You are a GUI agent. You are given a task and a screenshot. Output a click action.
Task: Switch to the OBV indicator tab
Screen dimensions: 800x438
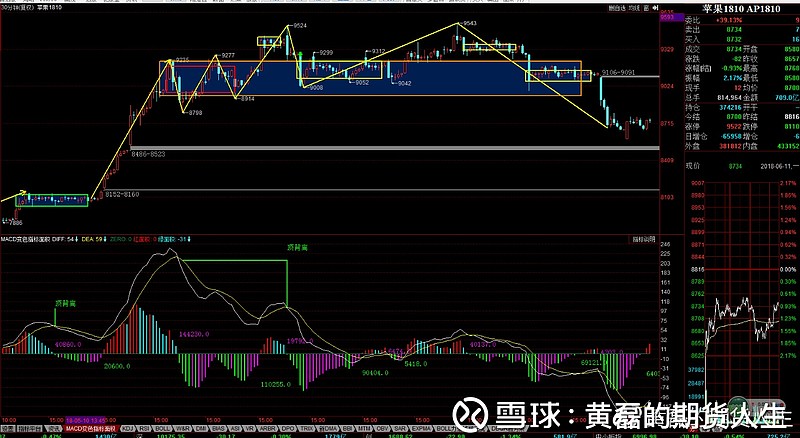tap(380, 428)
